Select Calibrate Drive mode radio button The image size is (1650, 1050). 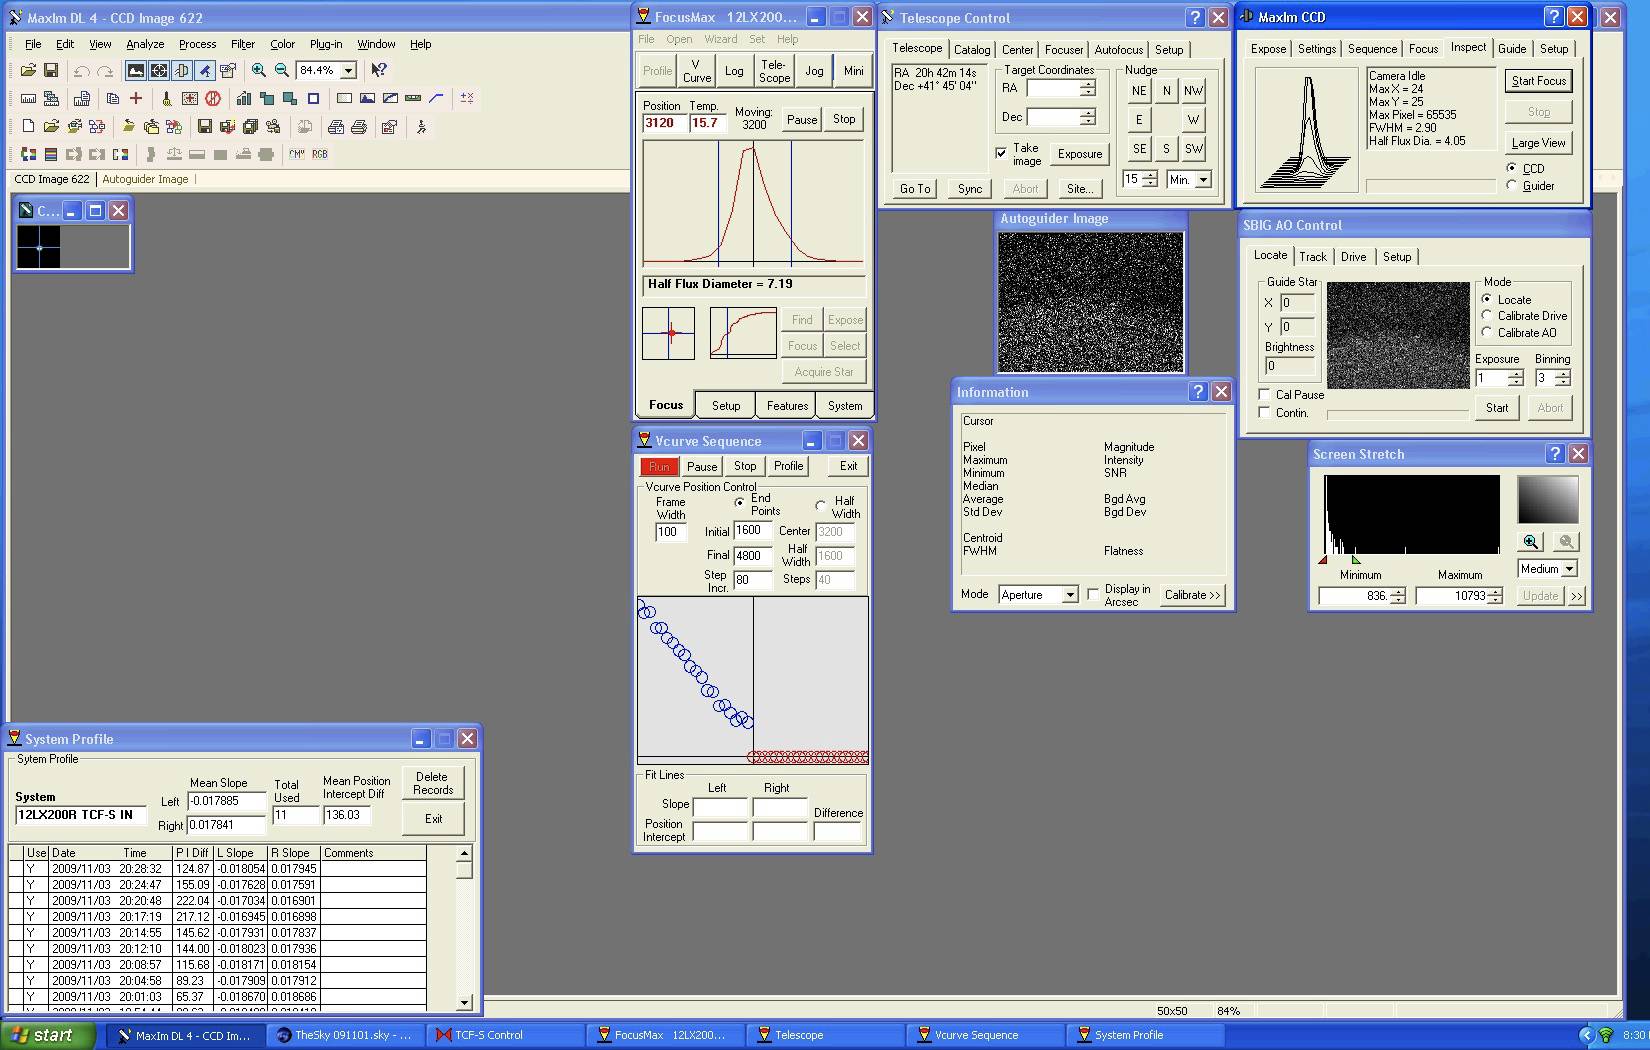click(x=1487, y=316)
